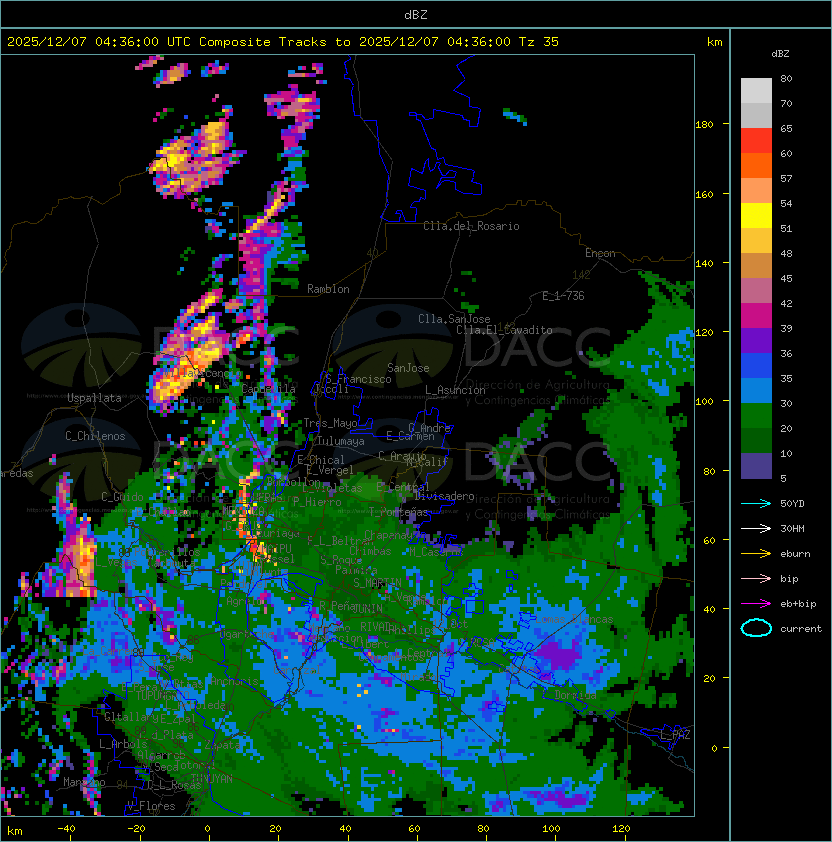Select the Clla.SanJose map label
Screen dimensions: 832x842
coord(454,319)
